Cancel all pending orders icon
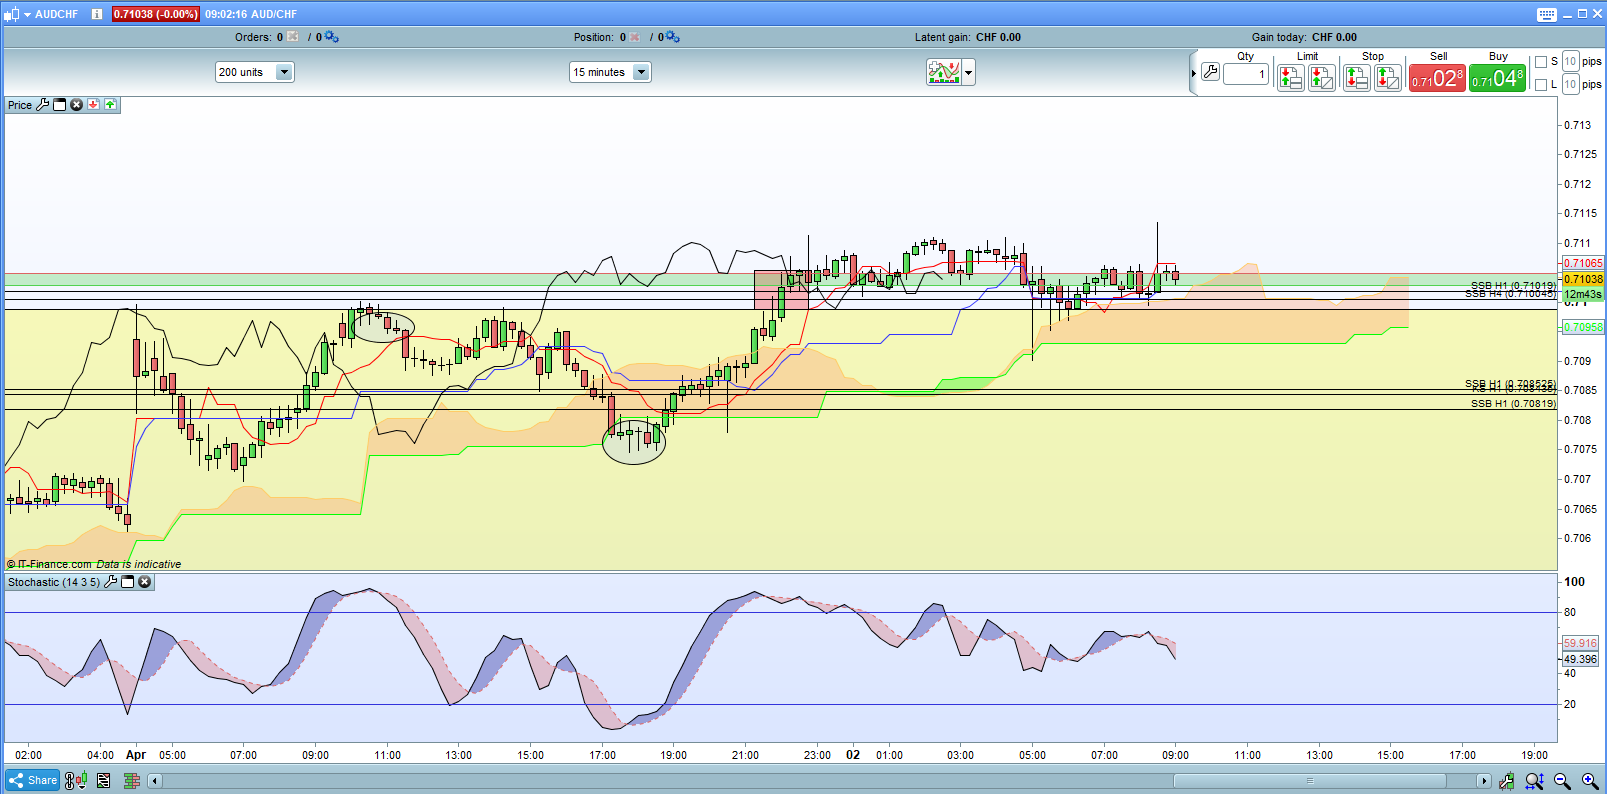Screen dimensions: 1607x794 pos(293,37)
